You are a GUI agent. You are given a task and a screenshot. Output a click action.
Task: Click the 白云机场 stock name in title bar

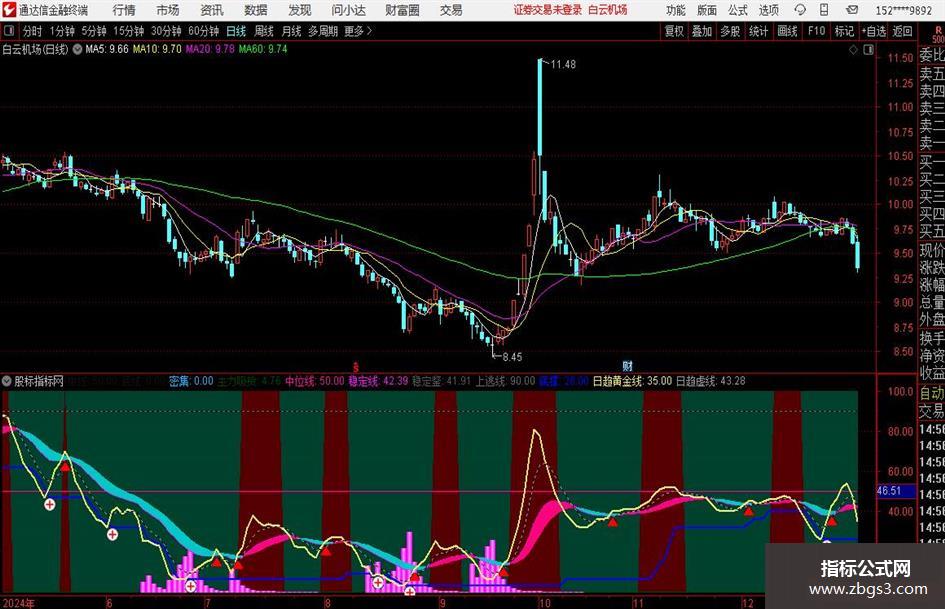point(608,10)
